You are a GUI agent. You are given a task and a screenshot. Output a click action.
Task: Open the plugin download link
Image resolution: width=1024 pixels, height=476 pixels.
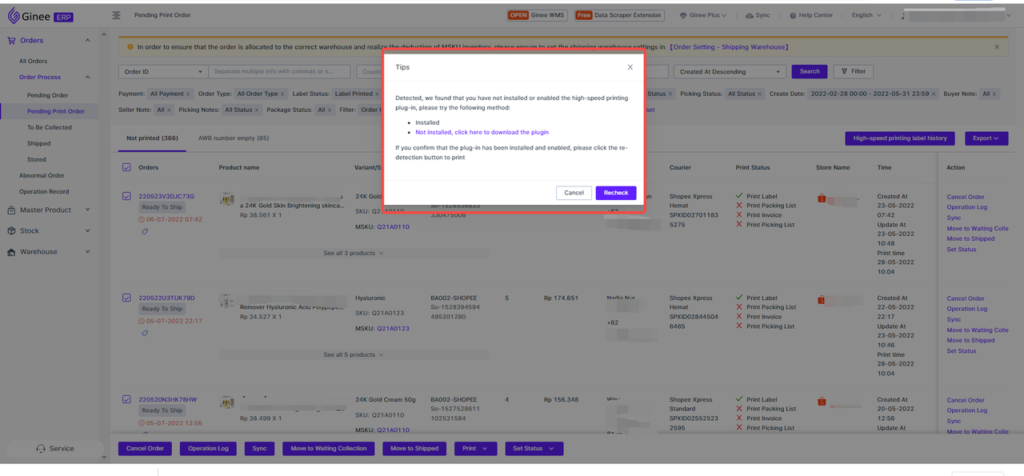pos(482,132)
